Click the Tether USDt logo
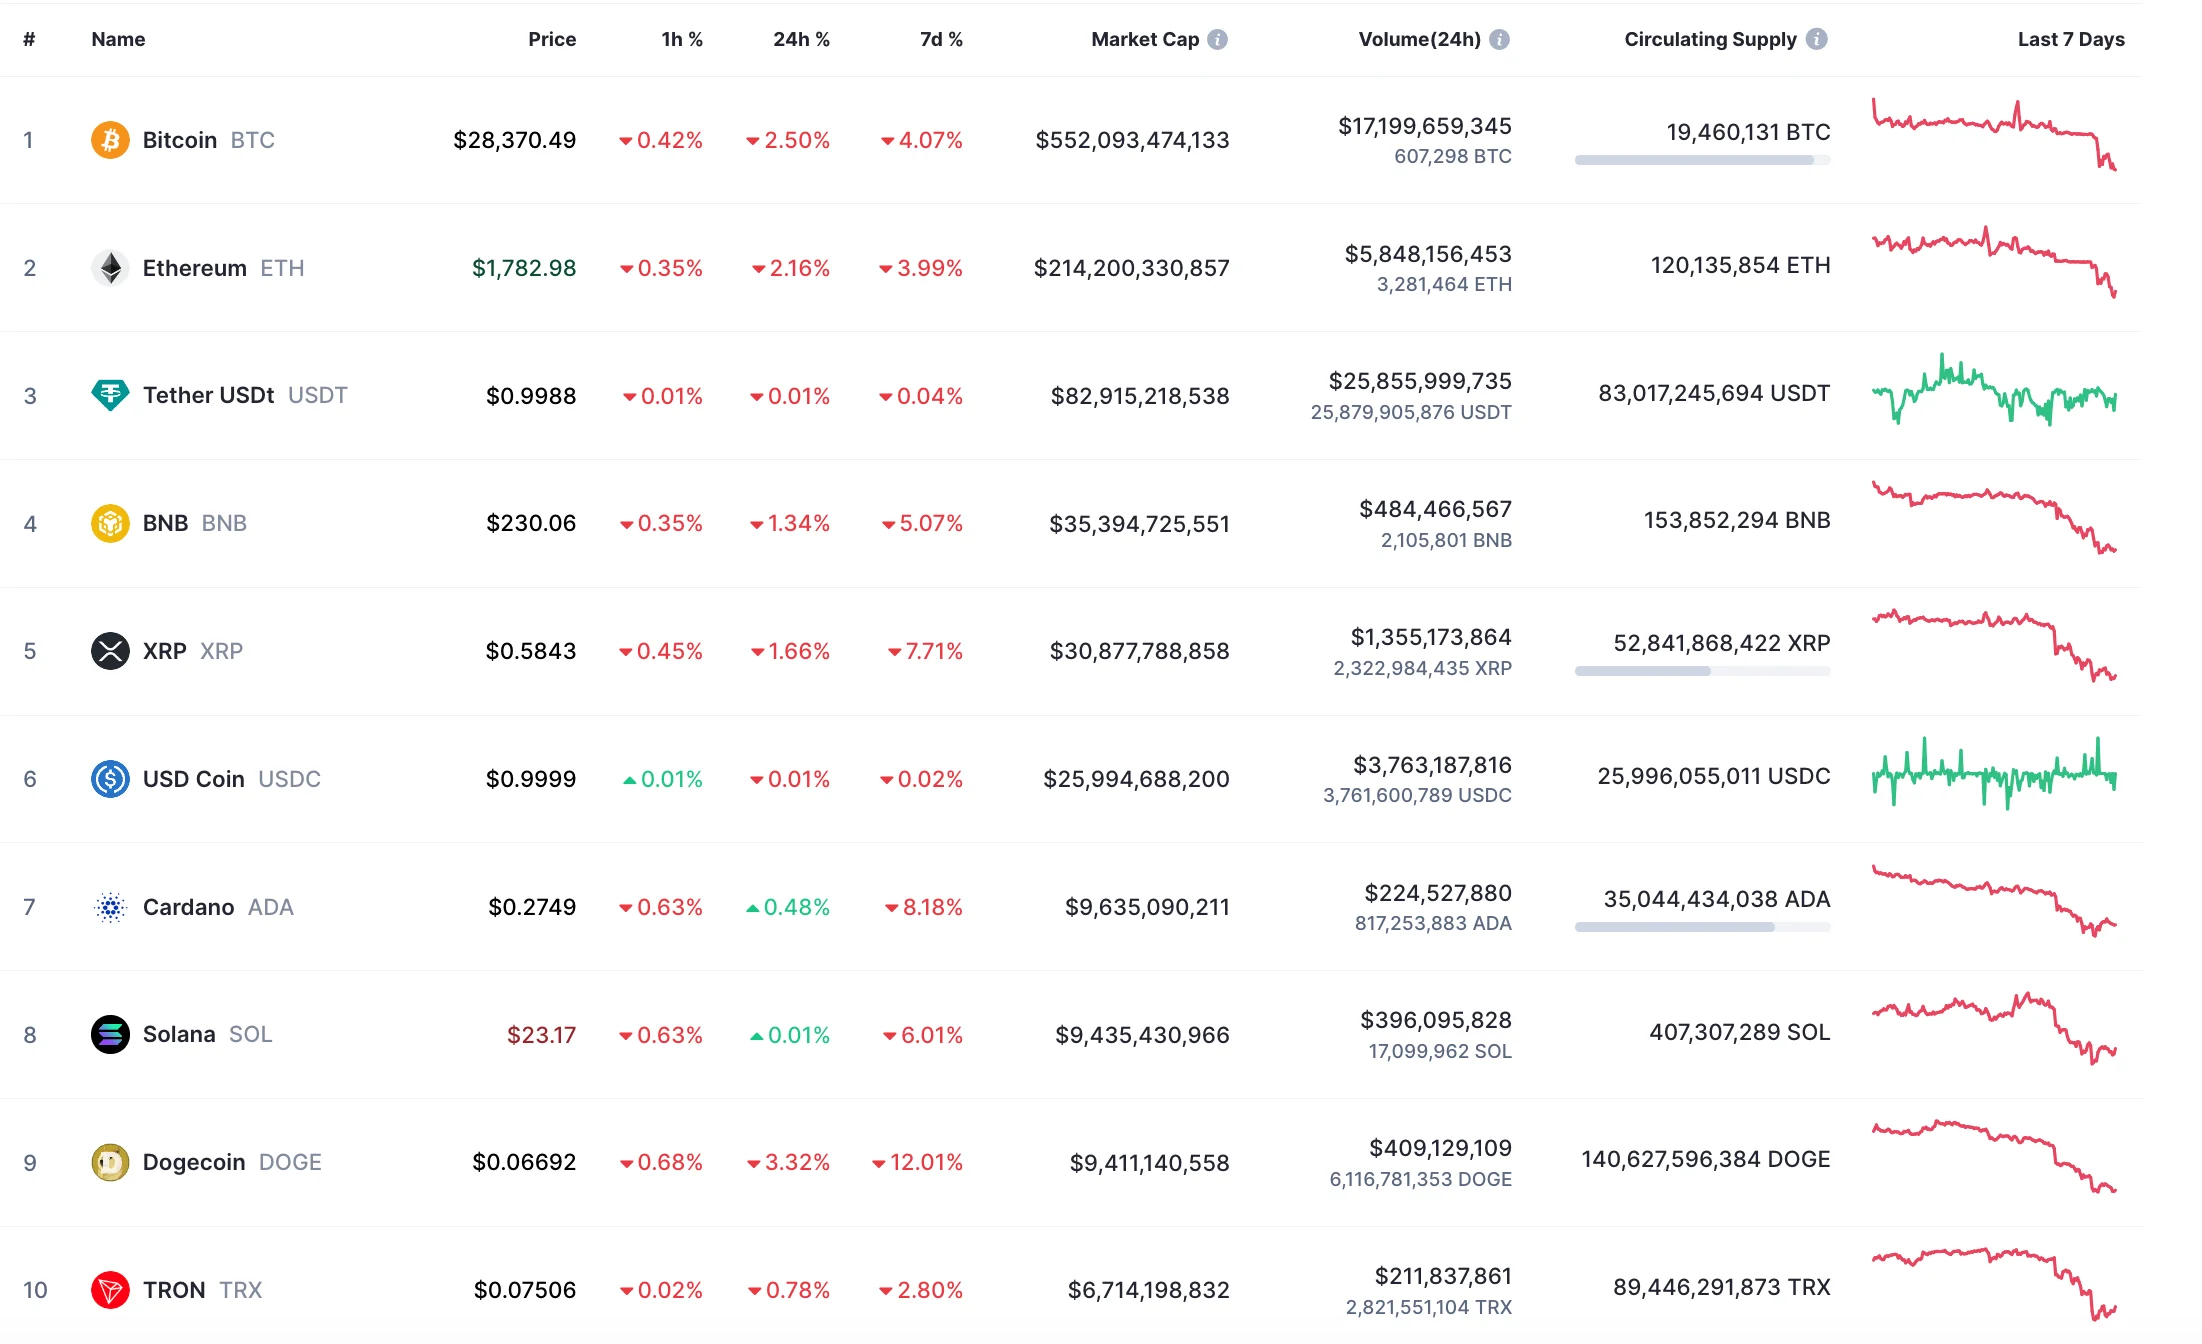 110,395
